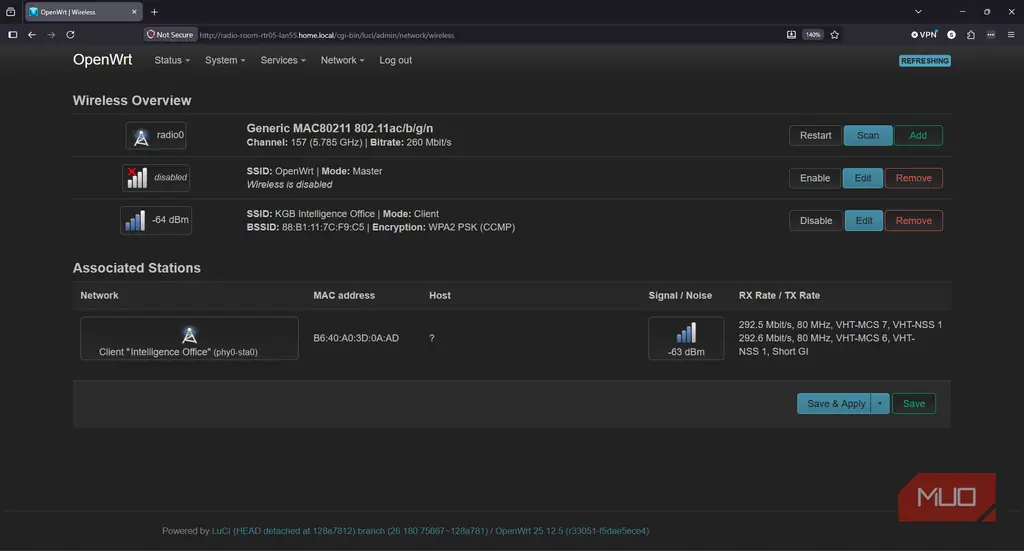Click the -64 dBm signal strength badge

(156, 220)
